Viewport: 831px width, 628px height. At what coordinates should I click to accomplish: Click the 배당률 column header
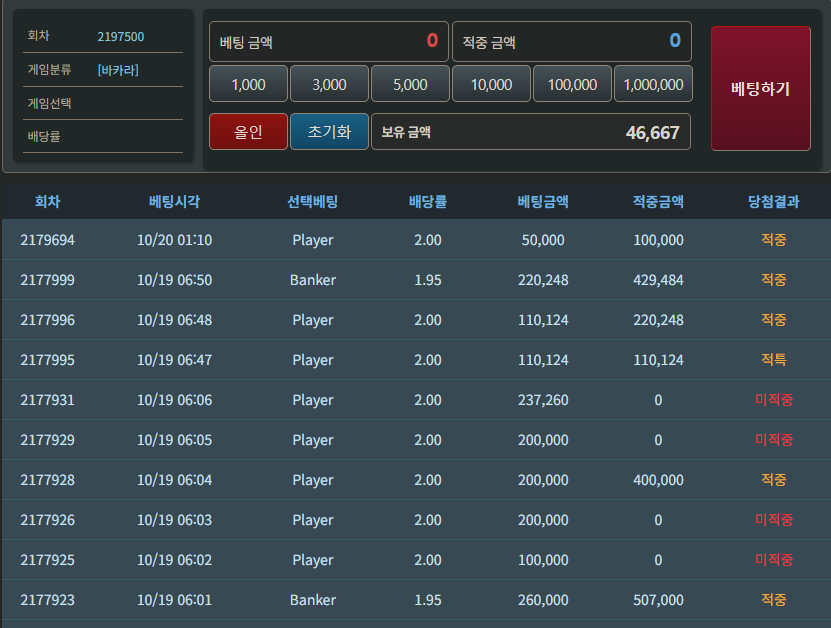[428, 201]
